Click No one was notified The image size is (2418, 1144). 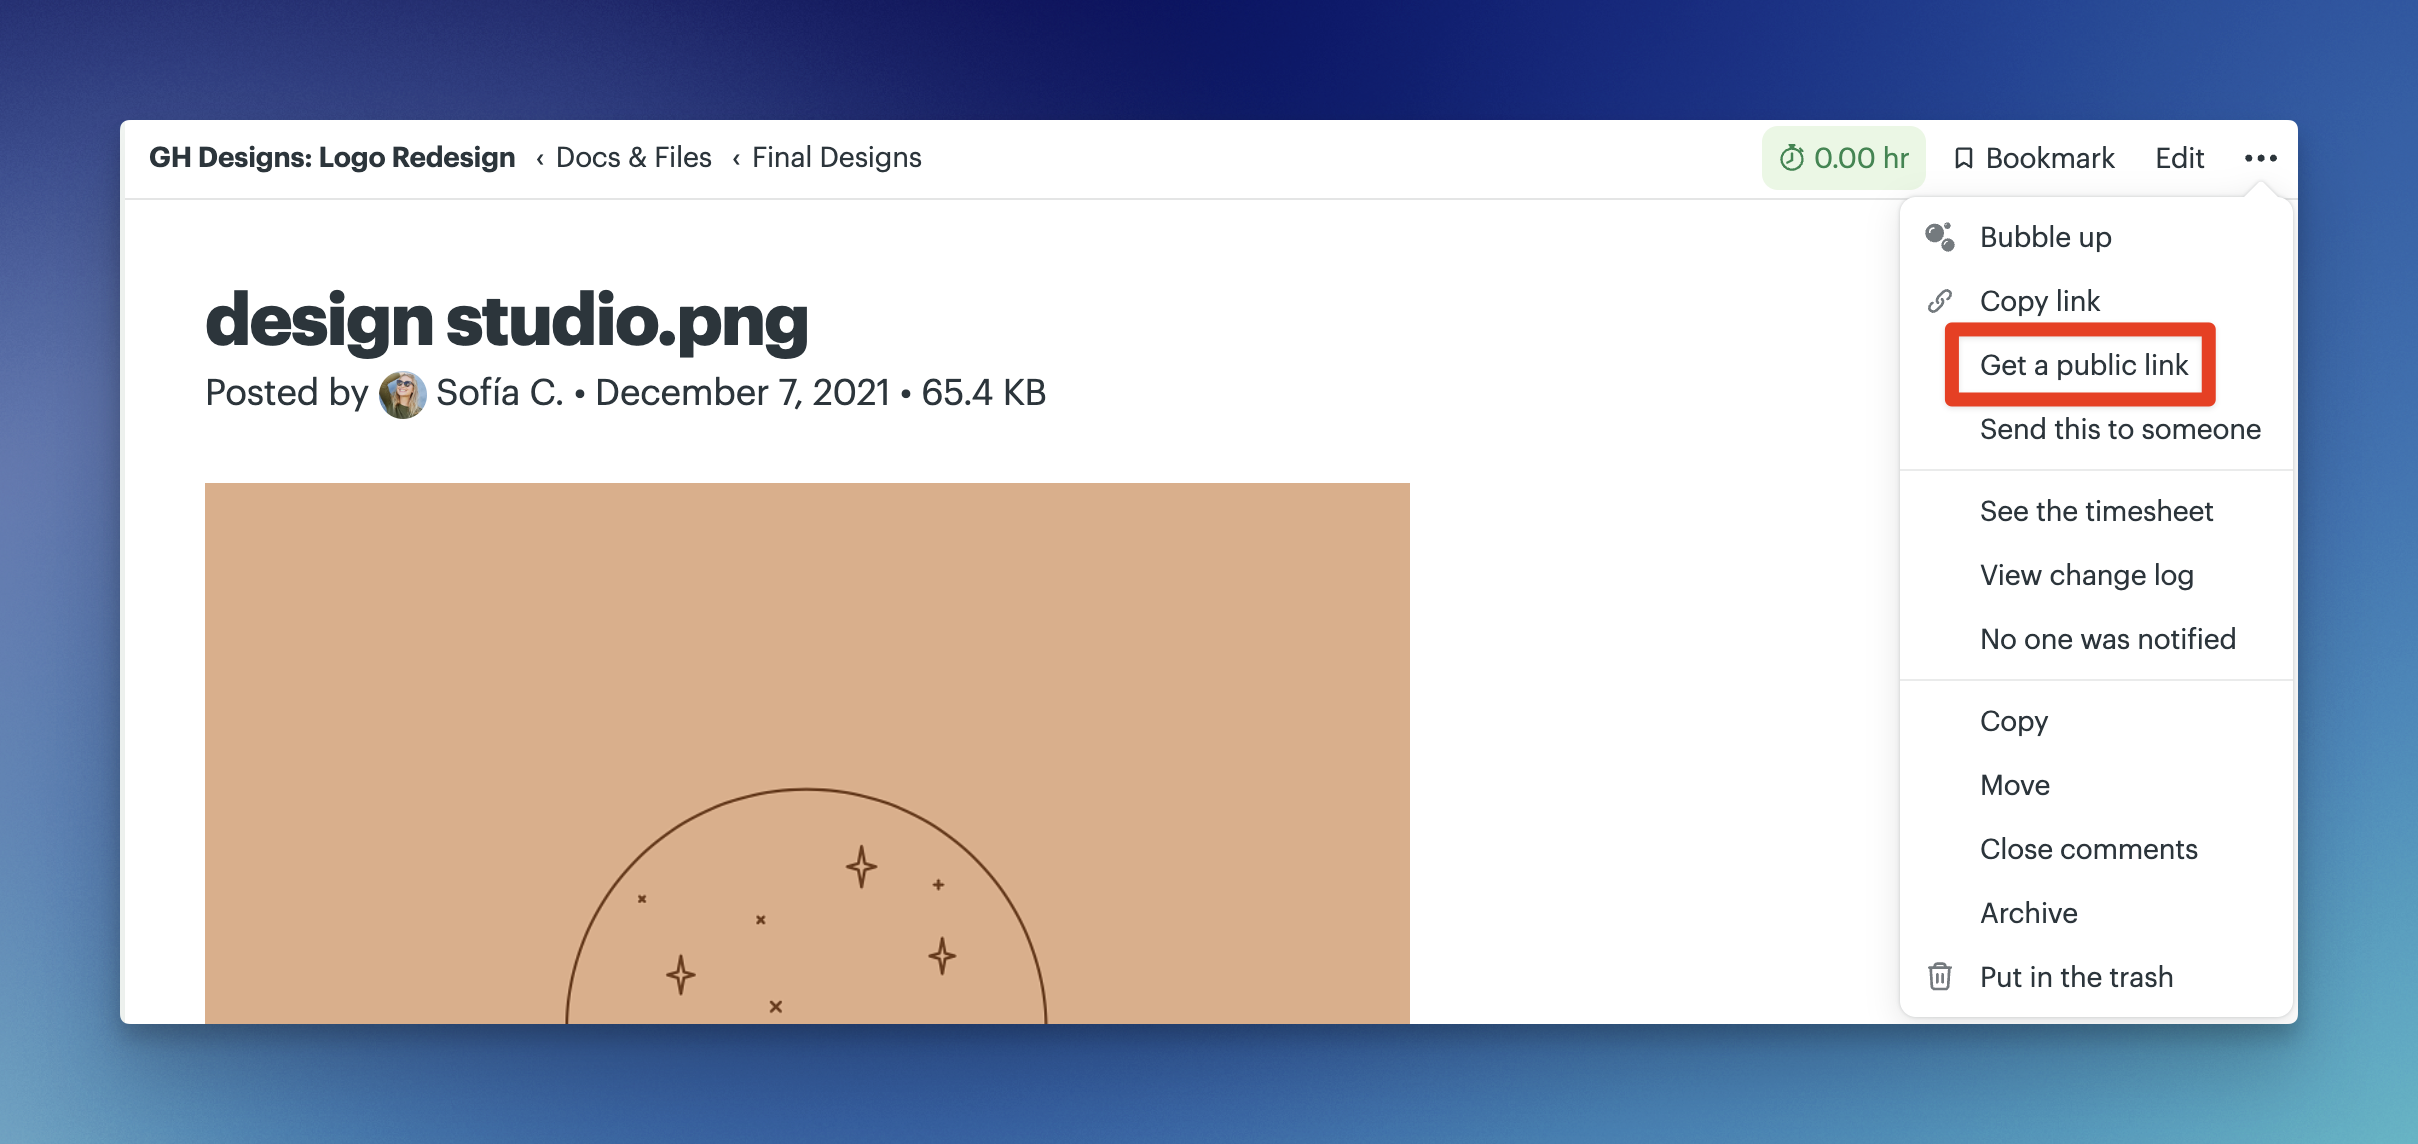2096,639
